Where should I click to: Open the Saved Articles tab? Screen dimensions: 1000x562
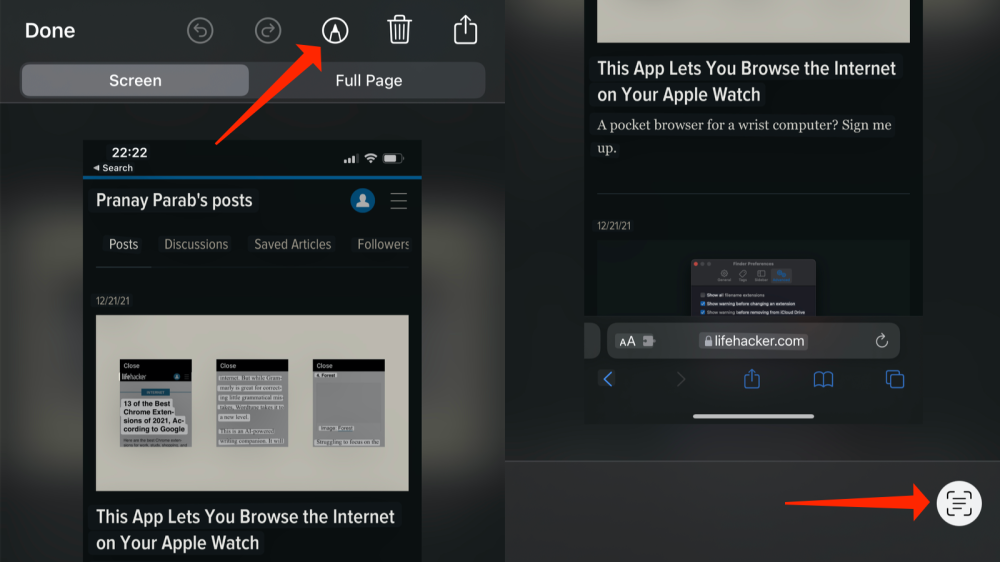292,244
